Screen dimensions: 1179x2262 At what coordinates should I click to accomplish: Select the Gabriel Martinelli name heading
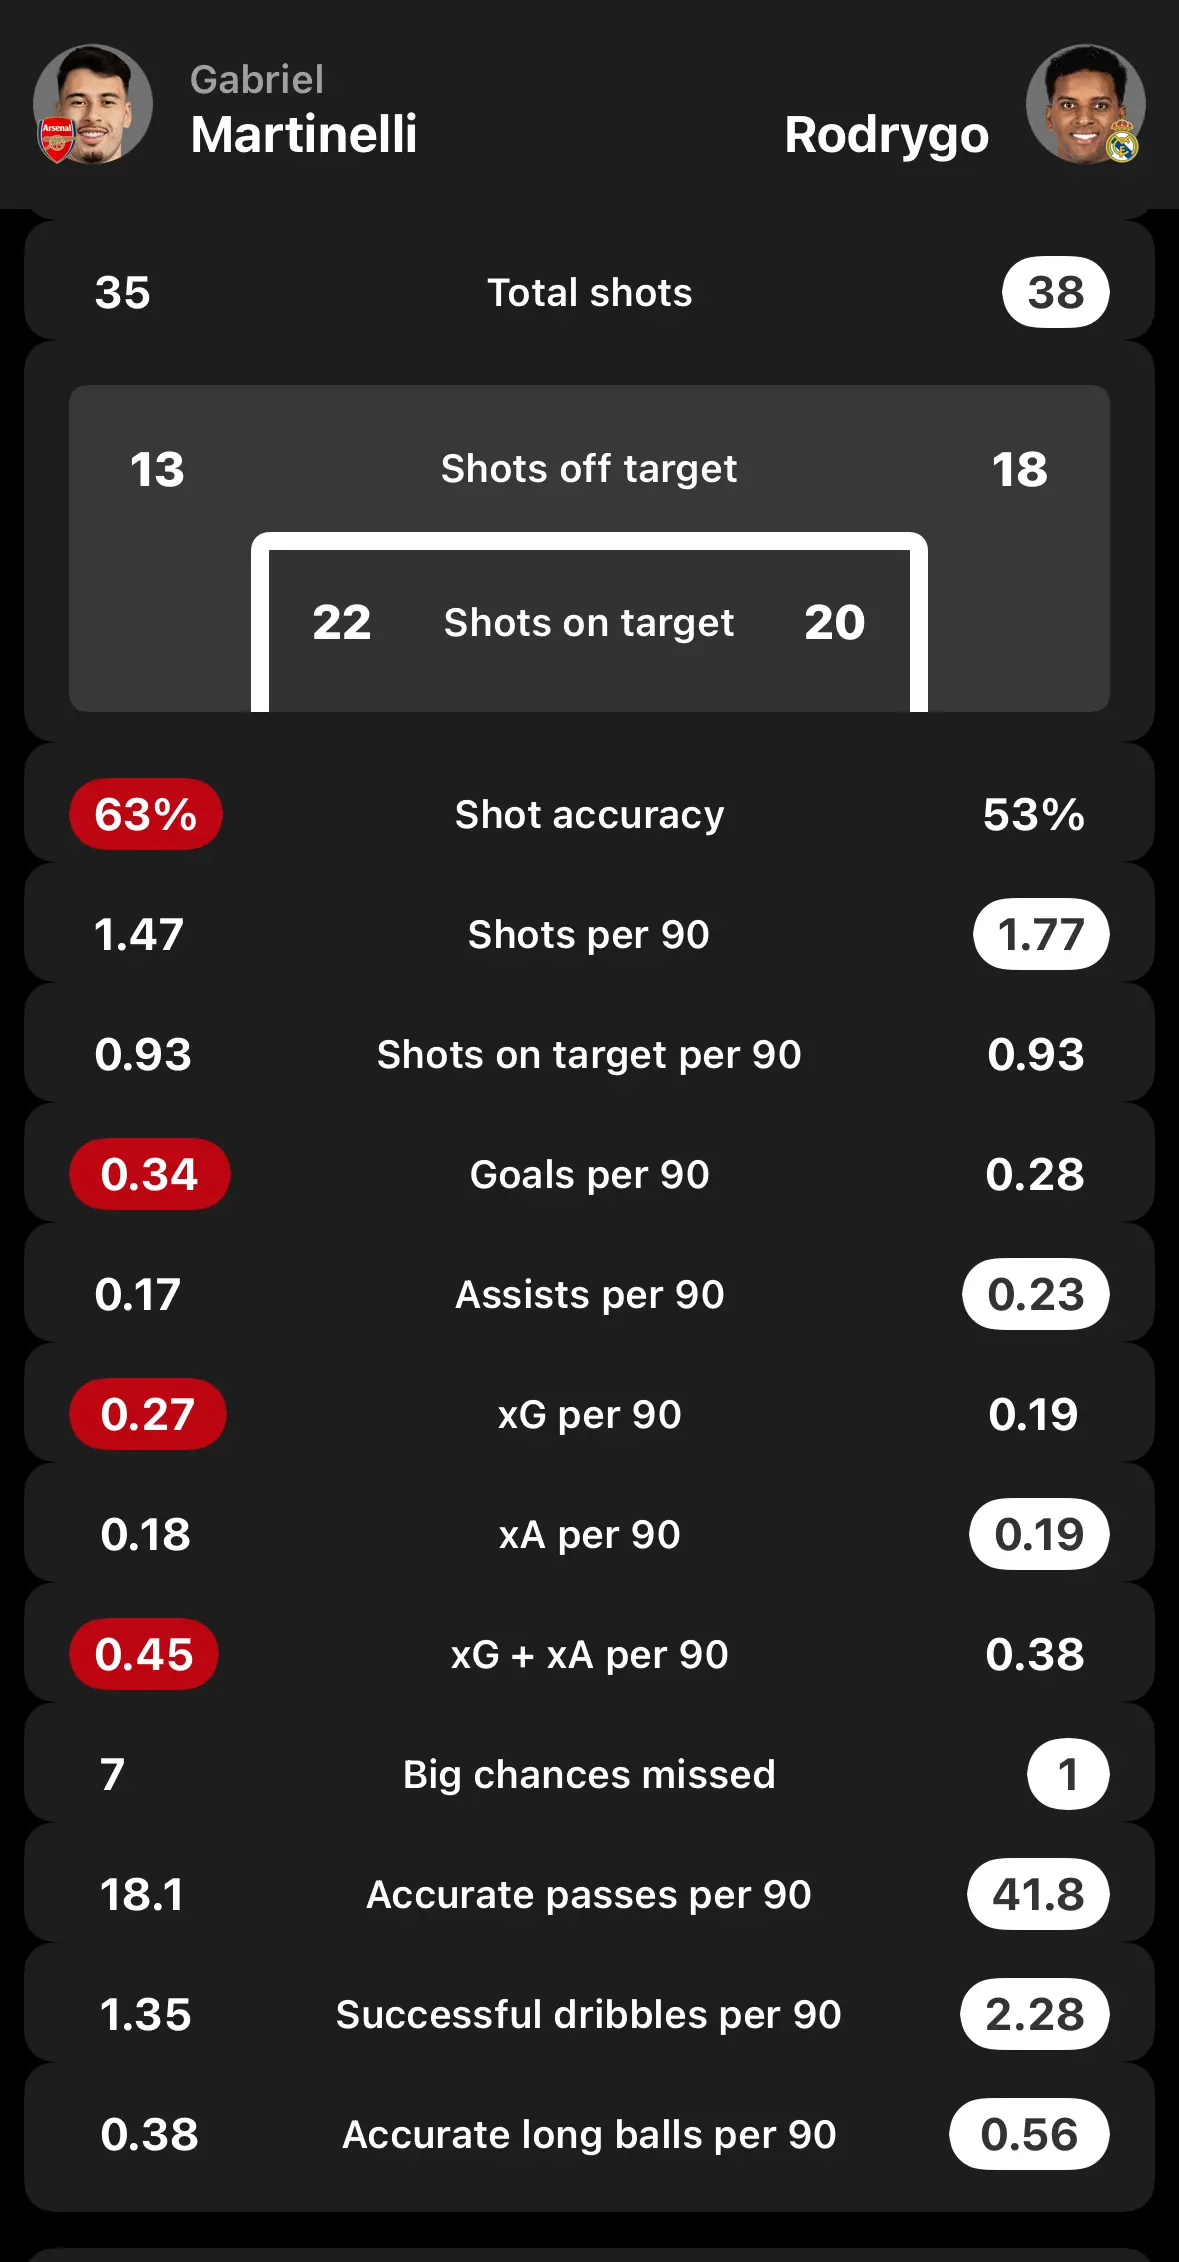(x=303, y=110)
